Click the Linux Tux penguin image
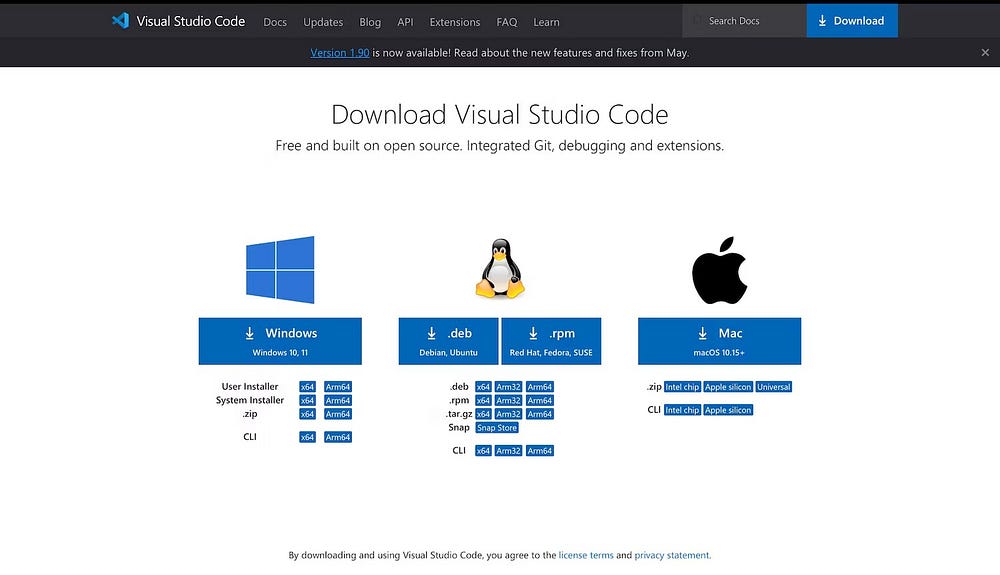This screenshot has width=1000, height=575. click(x=500, y=268)
